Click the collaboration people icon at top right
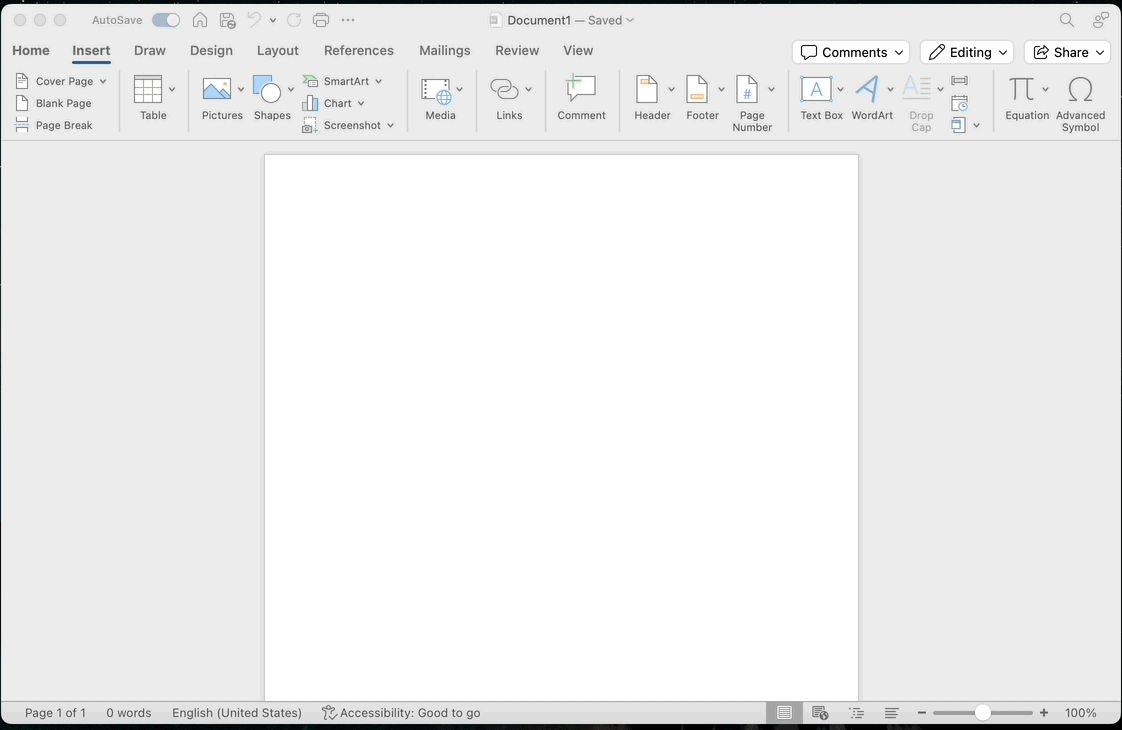 pyautogui.click(x=1101, y=20)
